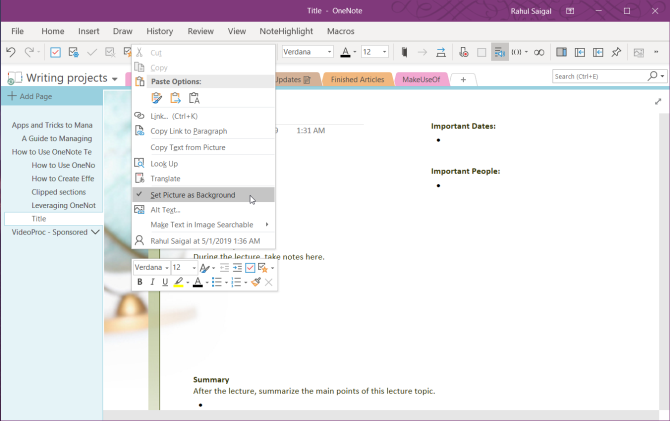Click ribbon font color A button
670x421 pixels.
click(x=345, y=52)
